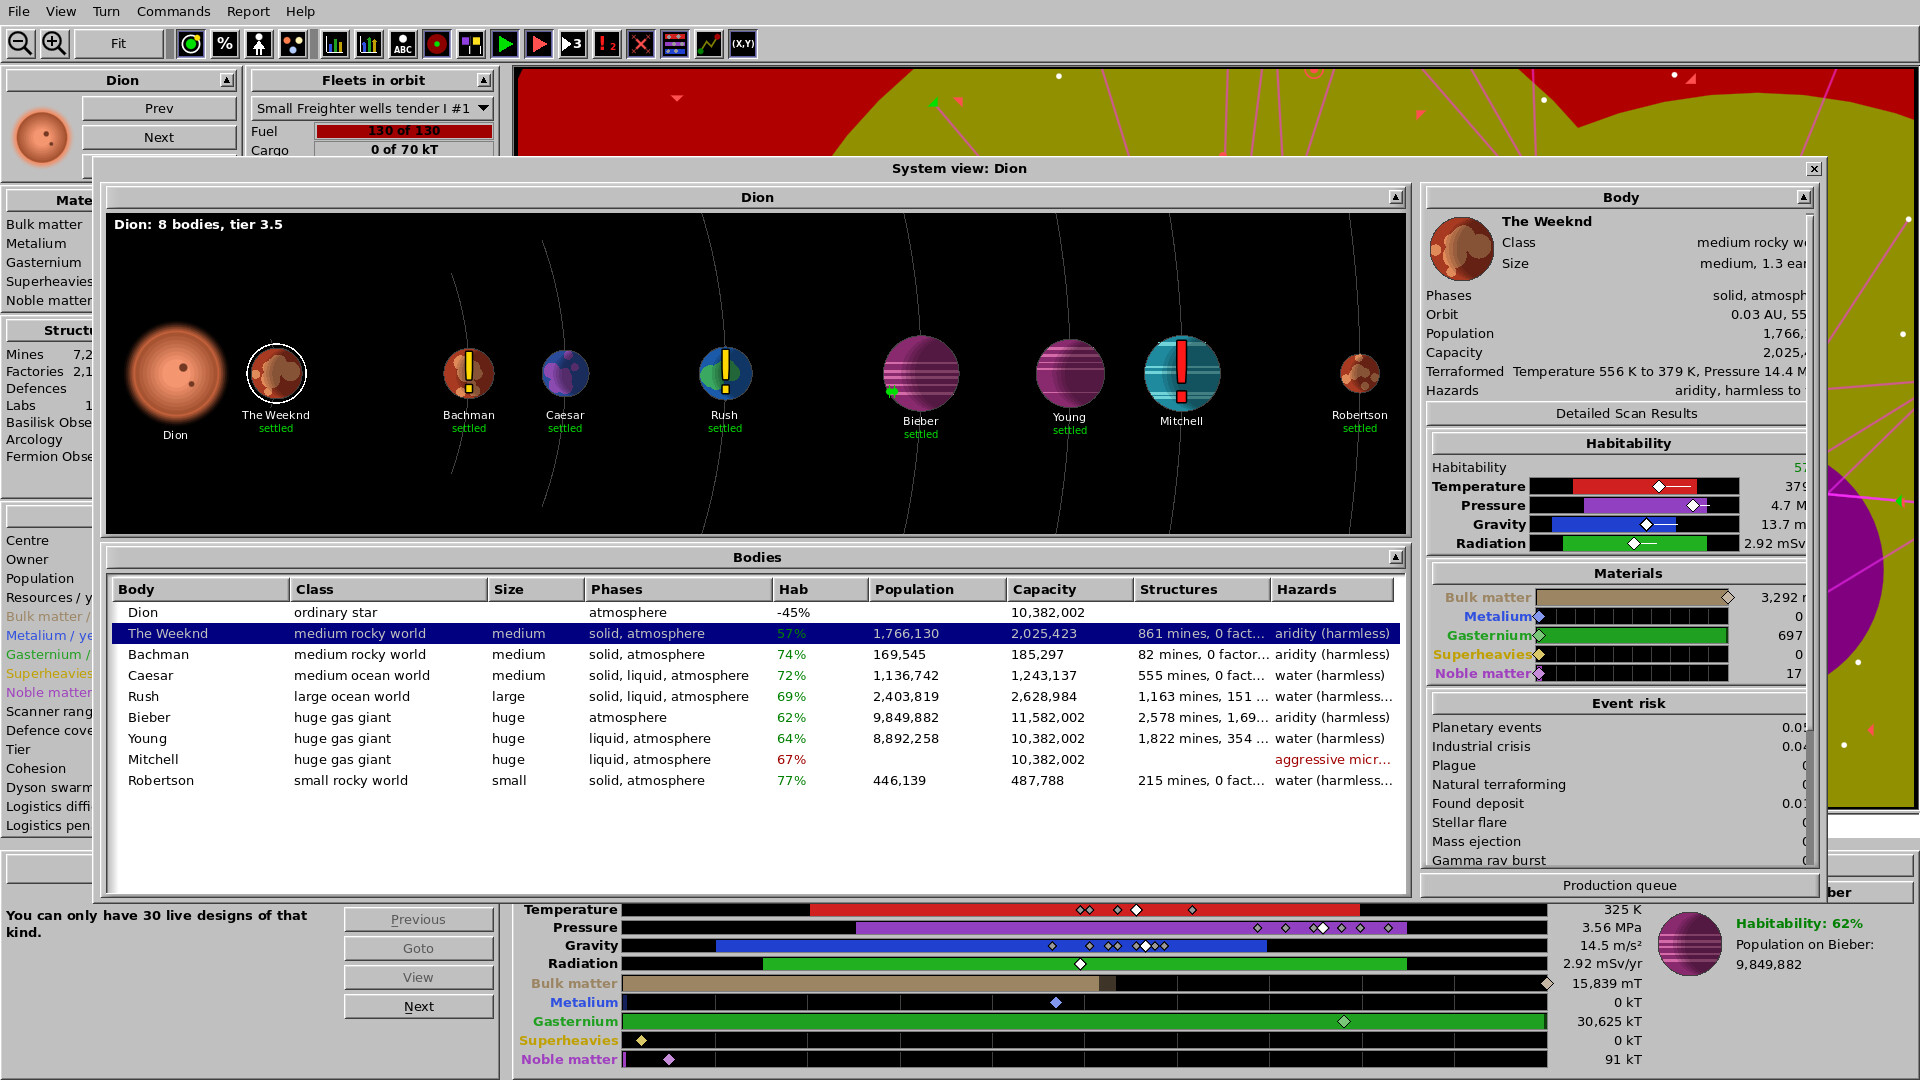The height and width of the screenshot is (1080, 1920).
Task: Click the play three turns icon
Action: pyautogui.click(x=573, y=44)
